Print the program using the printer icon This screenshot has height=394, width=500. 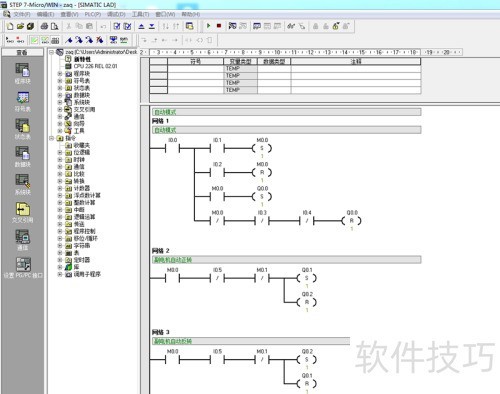tap(44, 26)
